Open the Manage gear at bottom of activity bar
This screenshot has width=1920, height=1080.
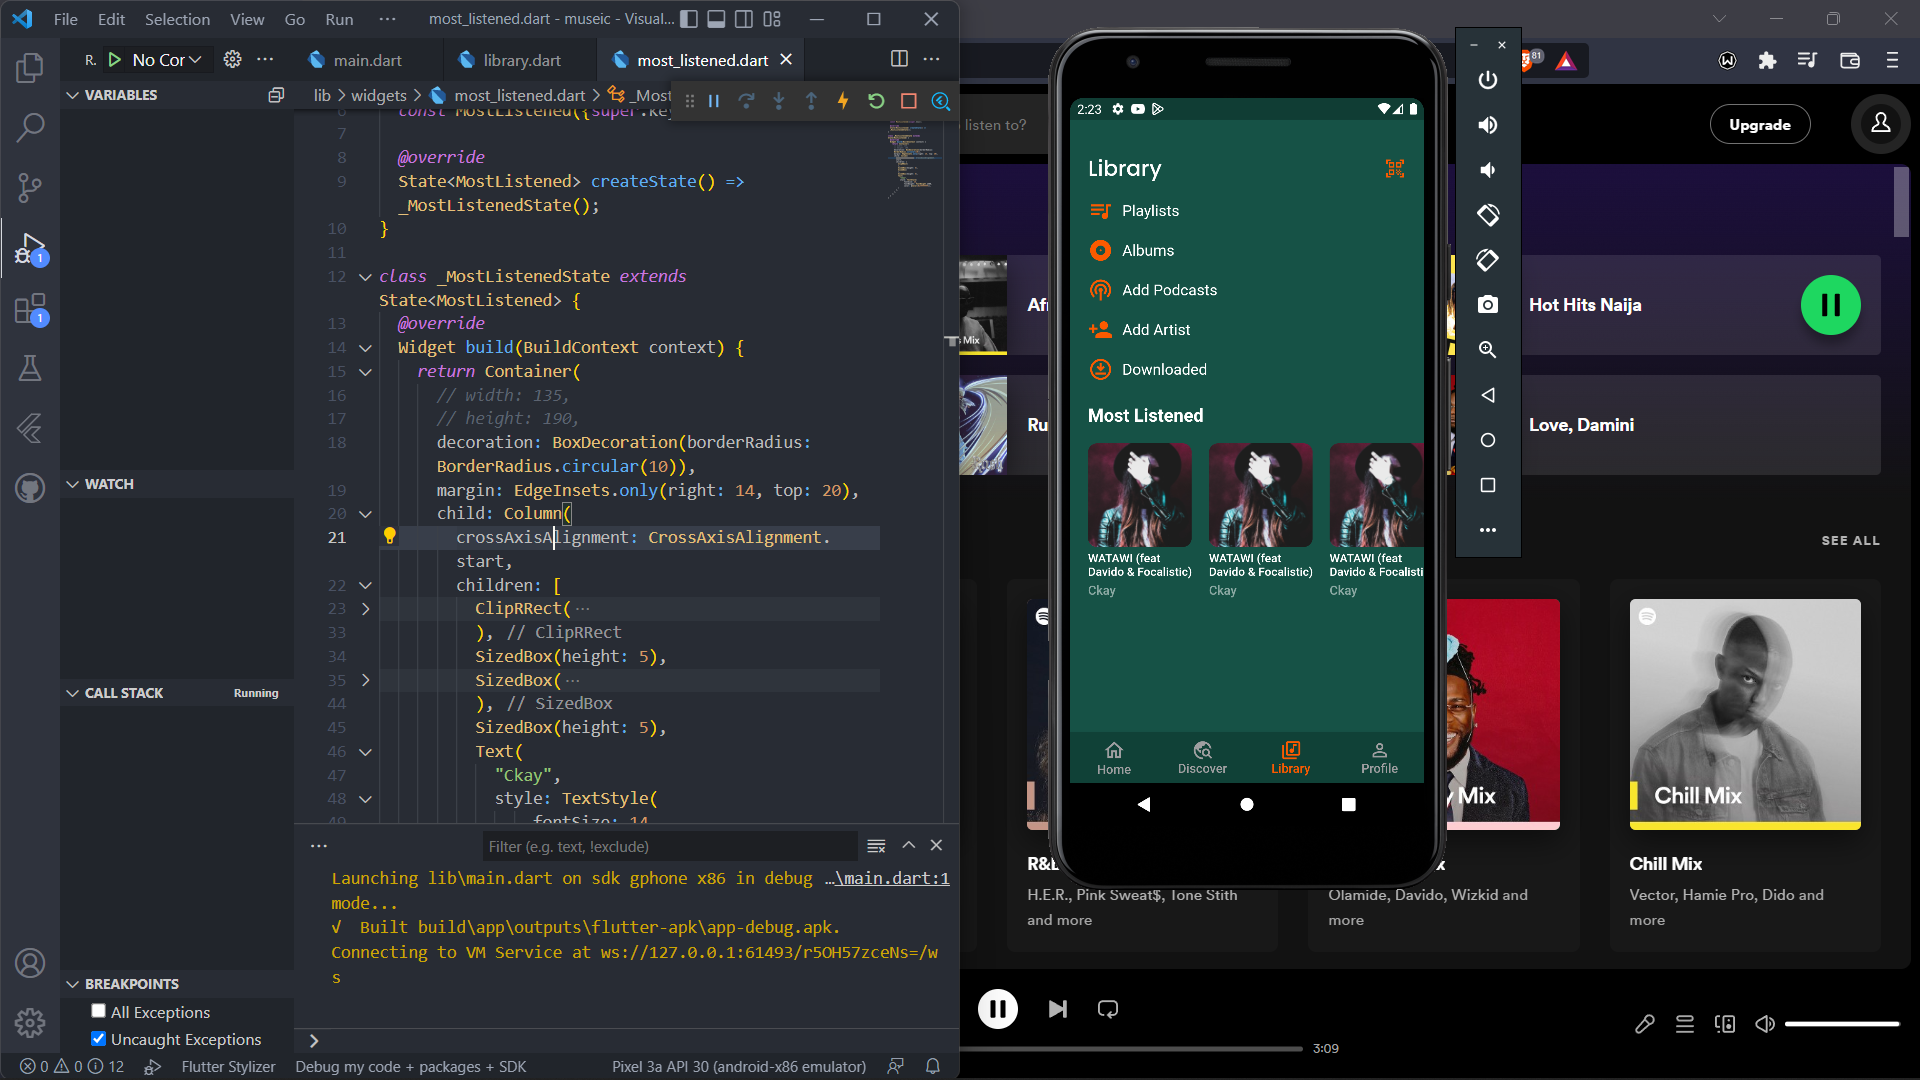pos(30,1023)
